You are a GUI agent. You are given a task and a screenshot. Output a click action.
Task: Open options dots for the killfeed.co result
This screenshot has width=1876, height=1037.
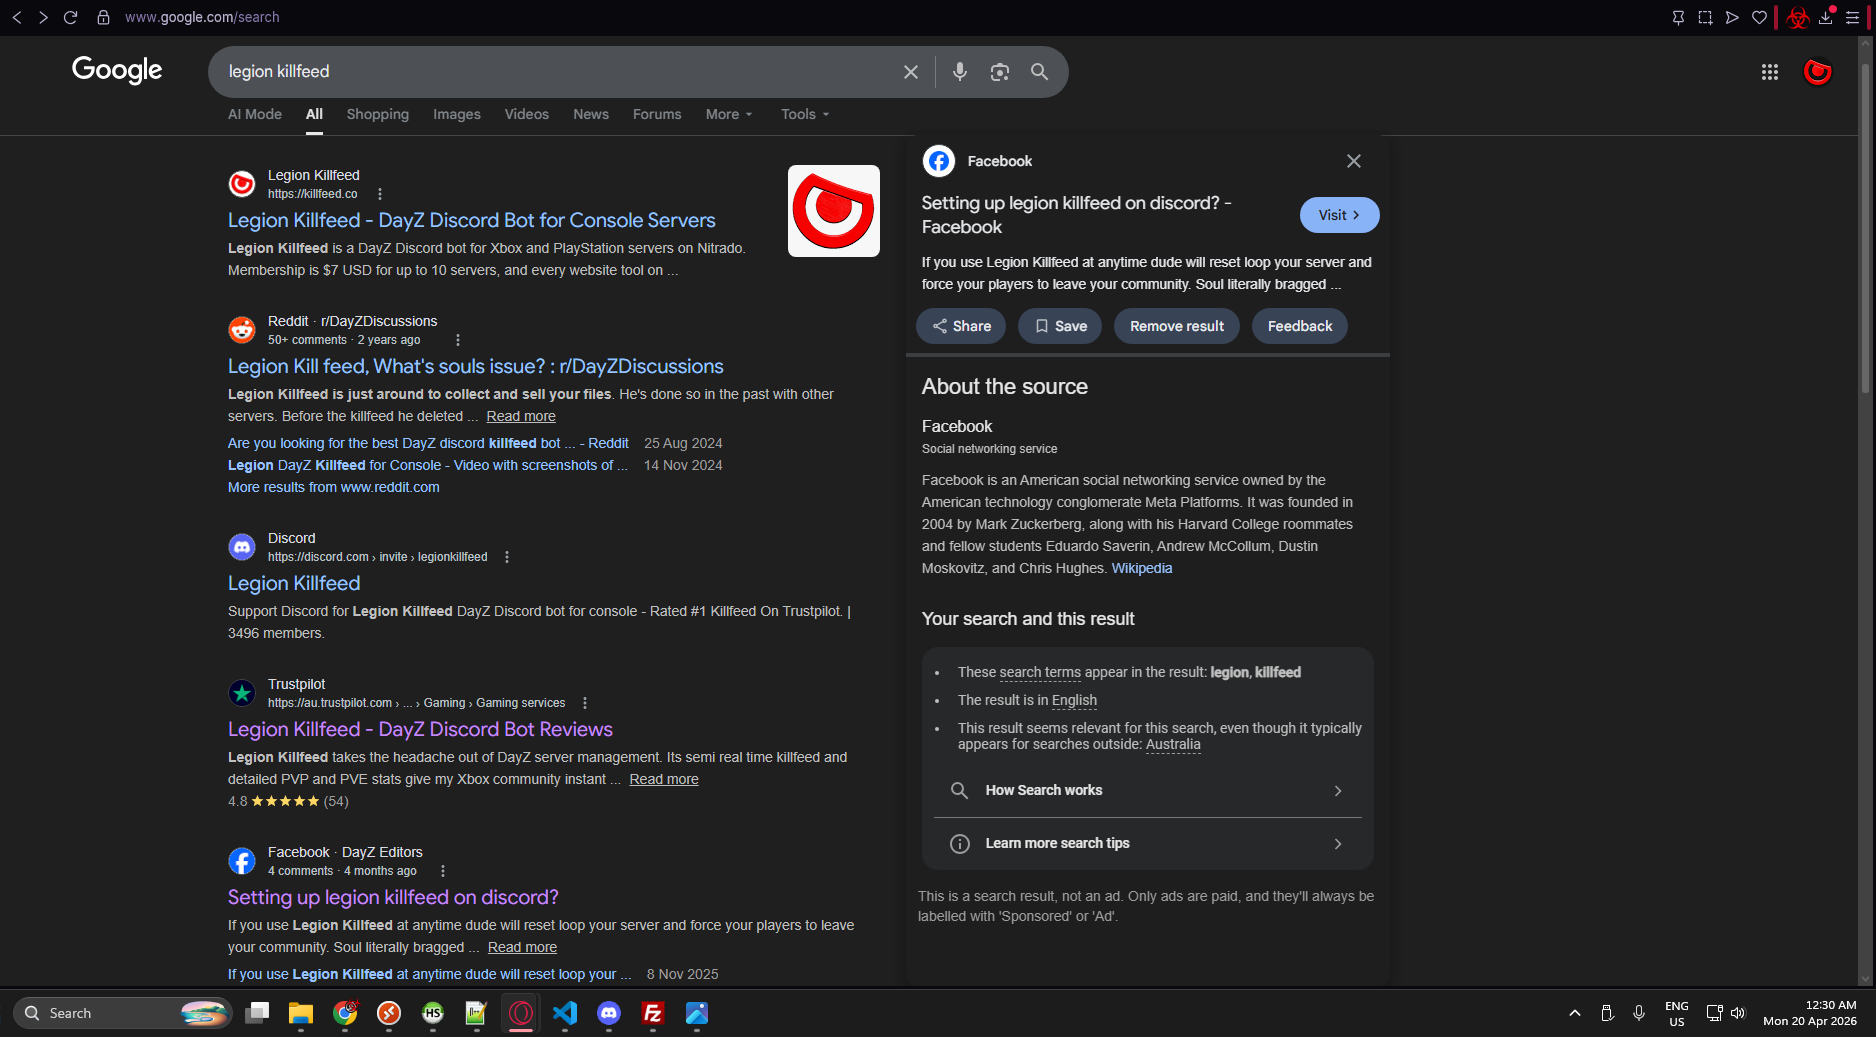click(380, 194)
